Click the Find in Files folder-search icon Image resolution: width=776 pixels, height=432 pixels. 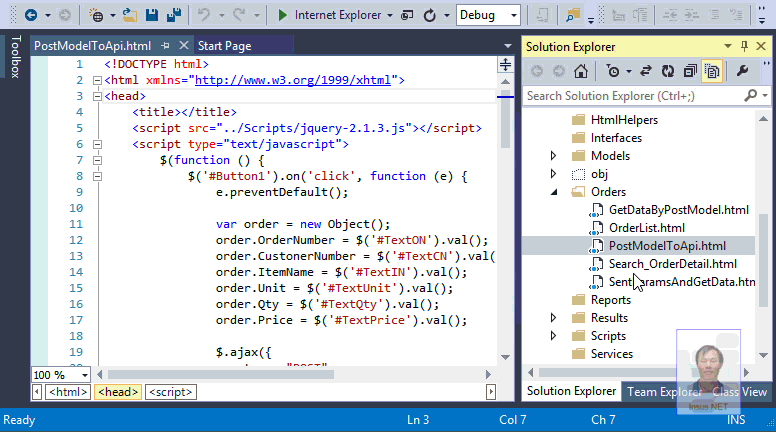pyautogui.click(x=573, y=15)
